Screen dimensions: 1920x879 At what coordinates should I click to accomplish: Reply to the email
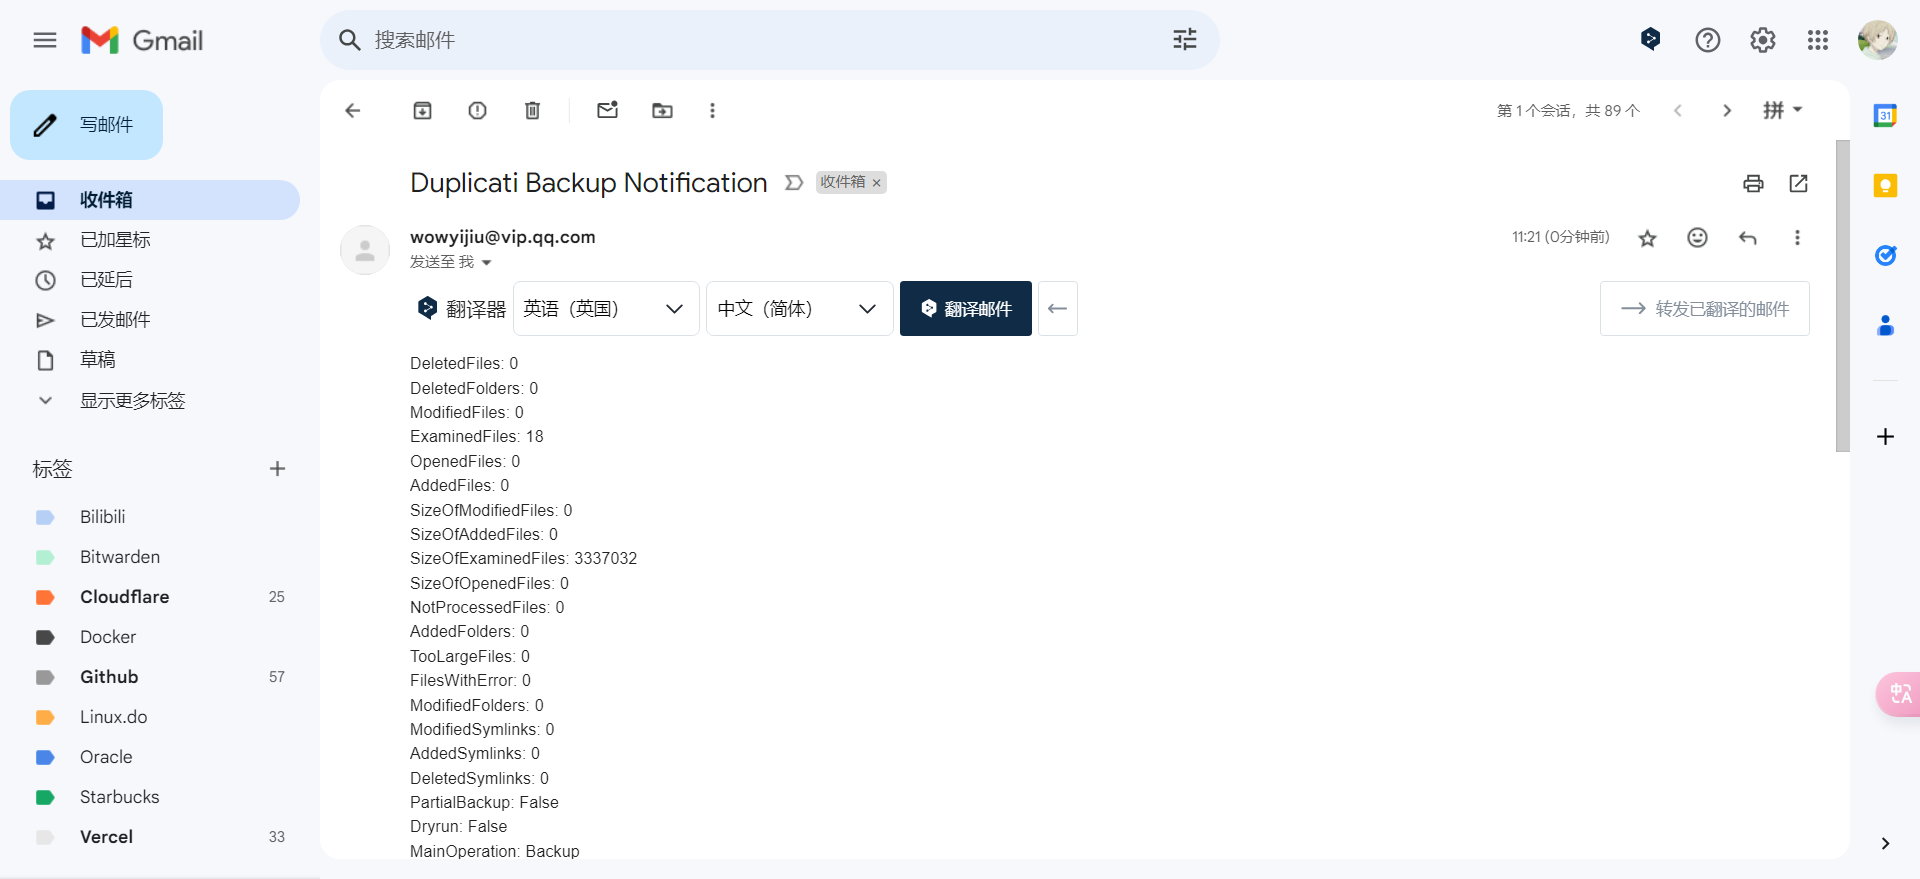[x=1747, y=237]
